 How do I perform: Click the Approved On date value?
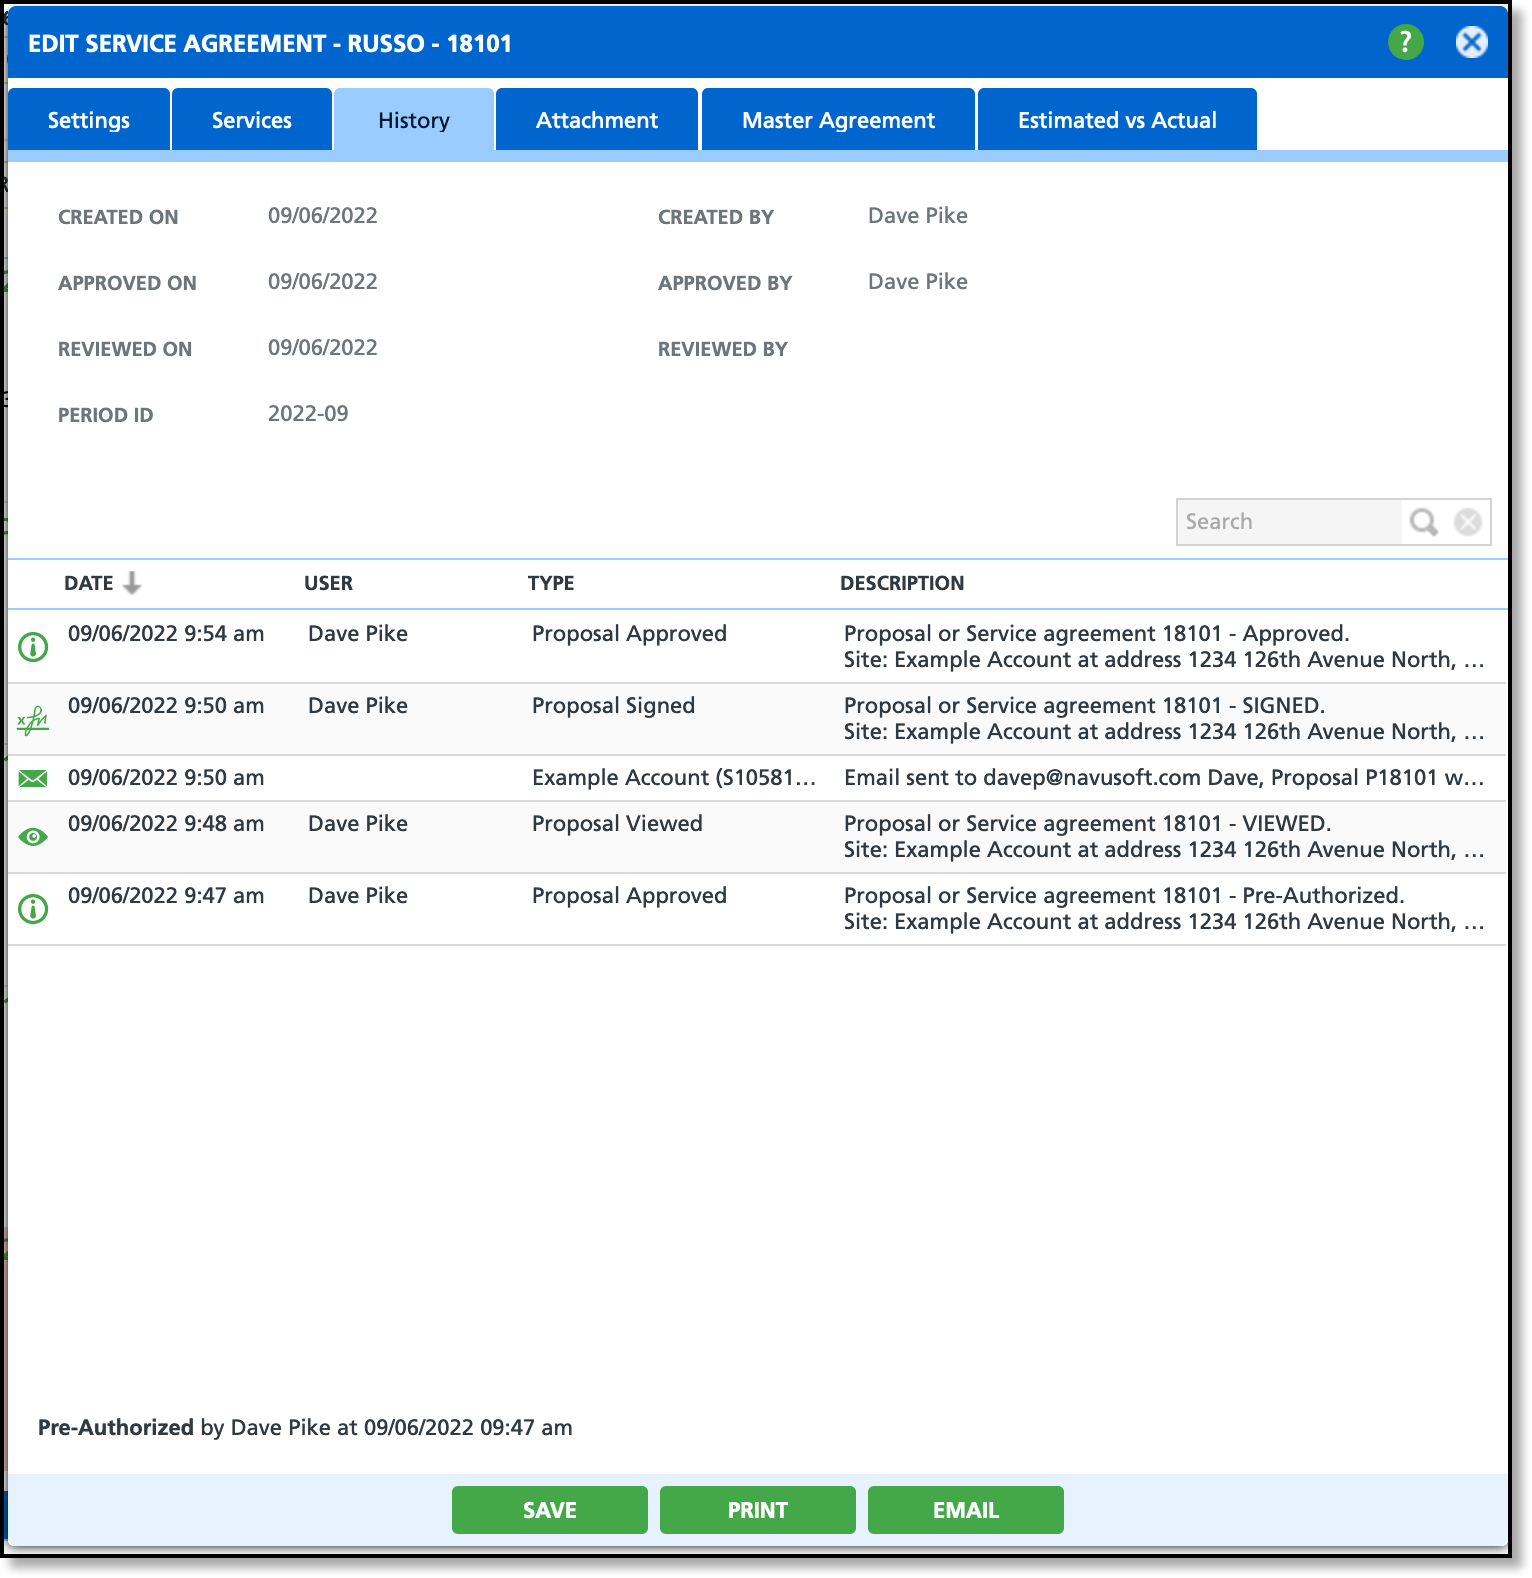pyautogui.click(x=323, y=282)
